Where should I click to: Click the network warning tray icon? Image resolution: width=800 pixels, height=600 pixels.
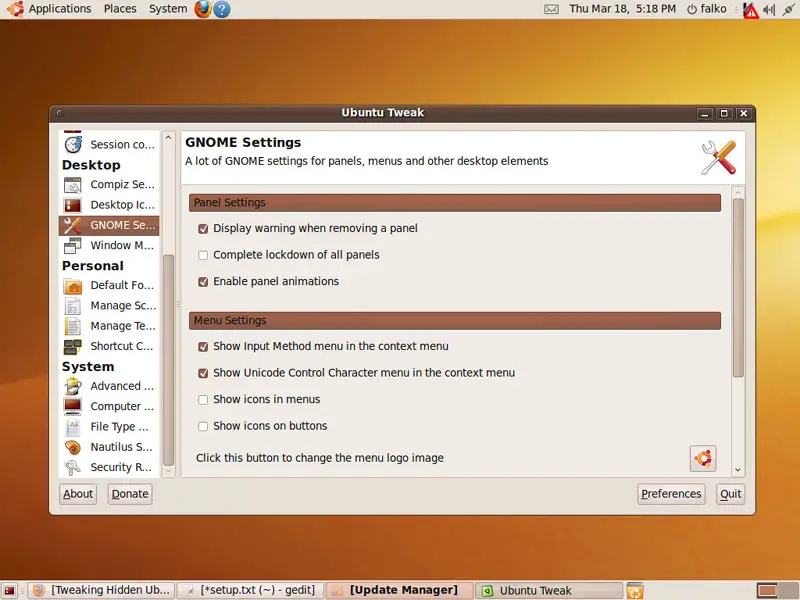pyautogui.click(x=751, y=10)
